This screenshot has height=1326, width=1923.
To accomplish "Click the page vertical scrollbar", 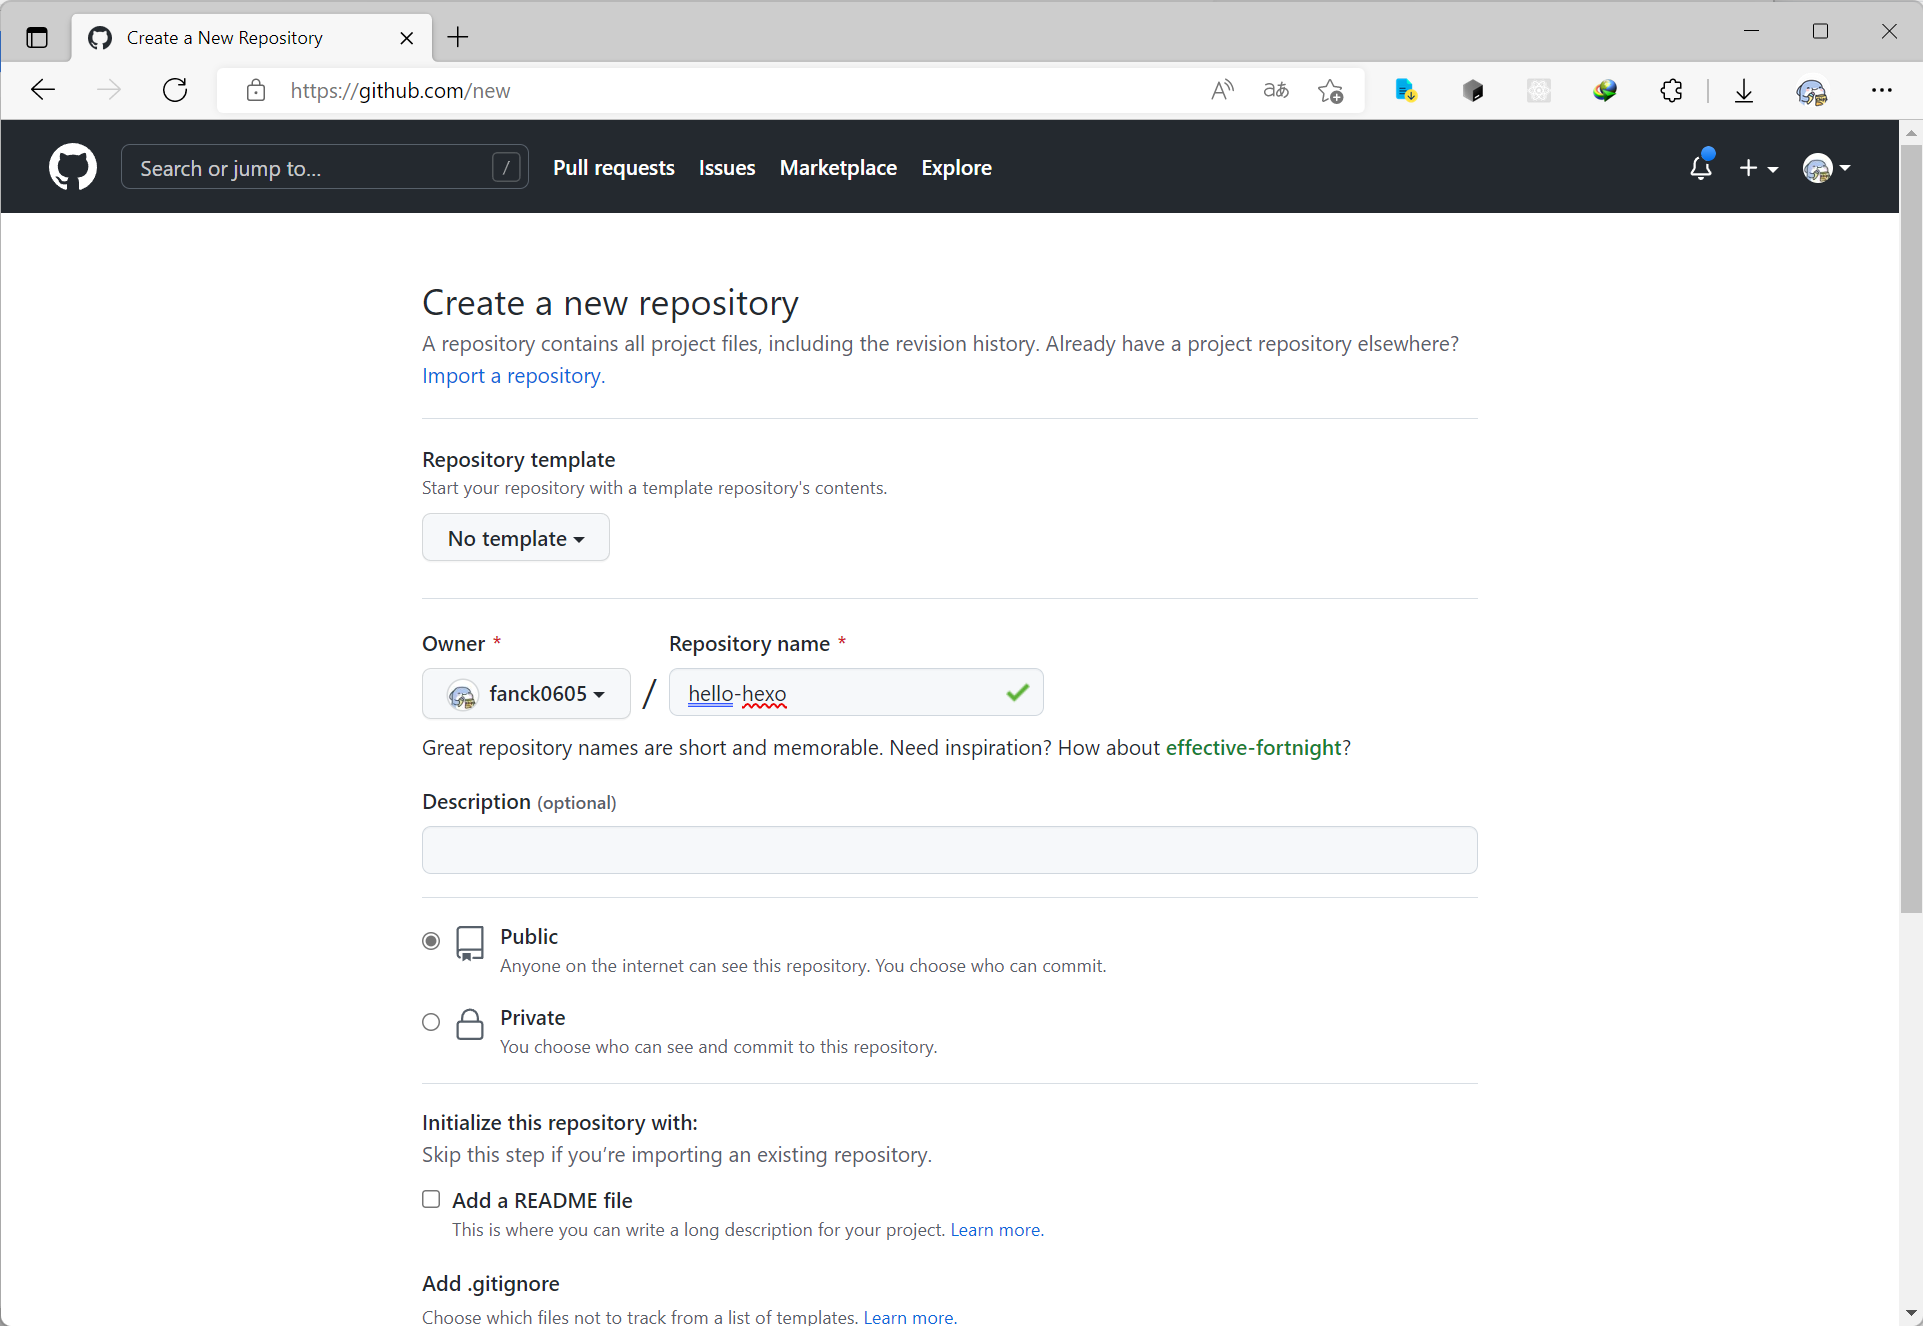I will [1911, 528].
